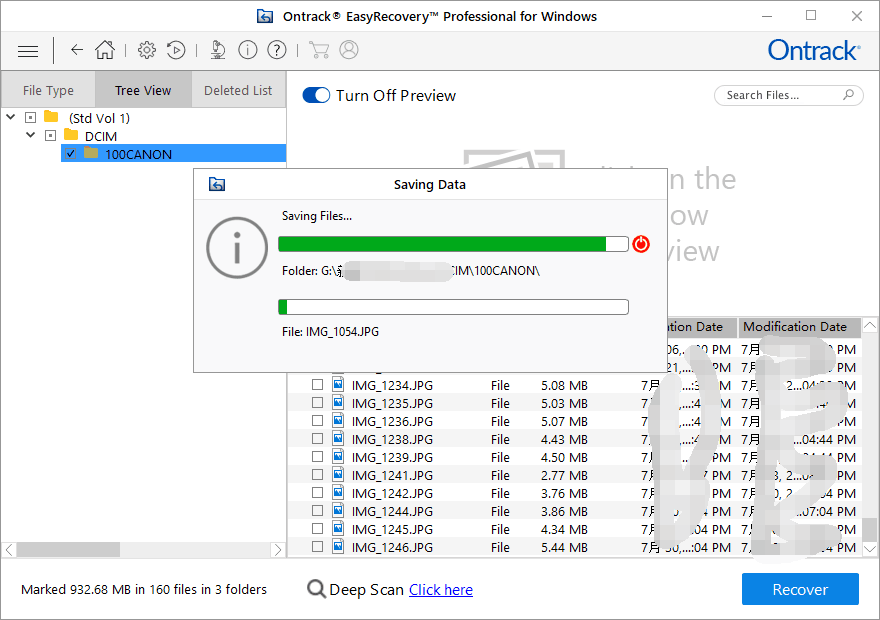Check the box for IMG_1234.JPG

coord(318,385)
